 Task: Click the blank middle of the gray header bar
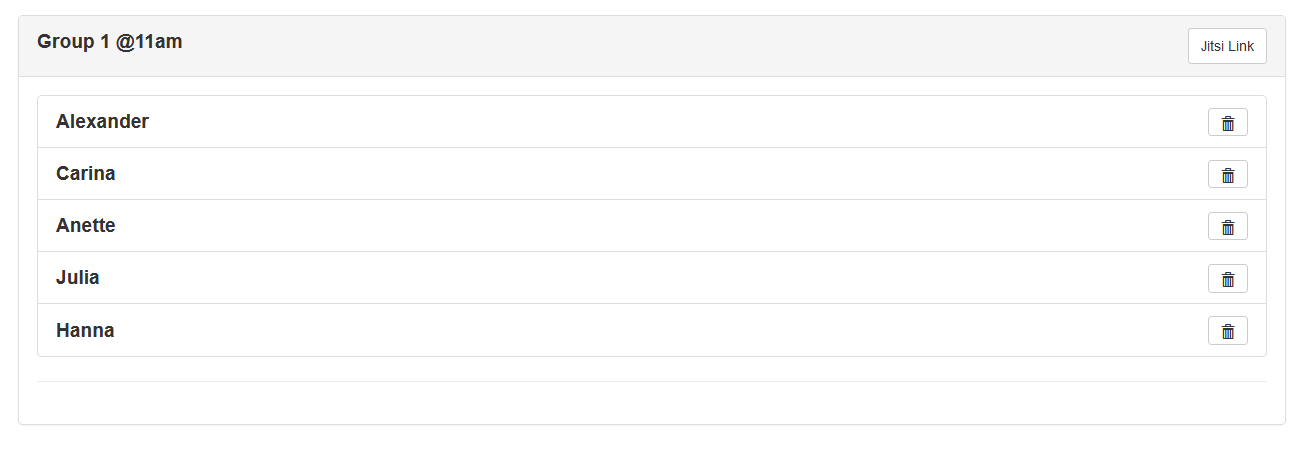(x=651, y=46)
